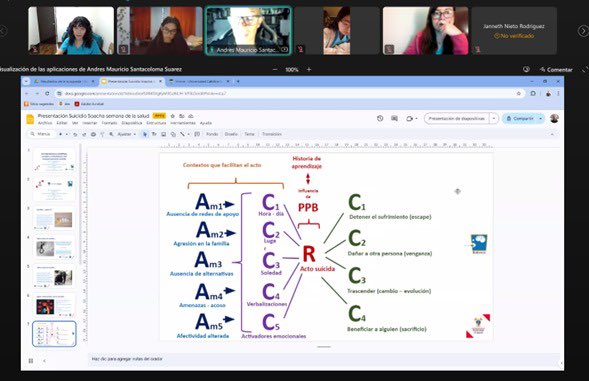
Task: Open the Insertar menu
Action: [90, 123]
